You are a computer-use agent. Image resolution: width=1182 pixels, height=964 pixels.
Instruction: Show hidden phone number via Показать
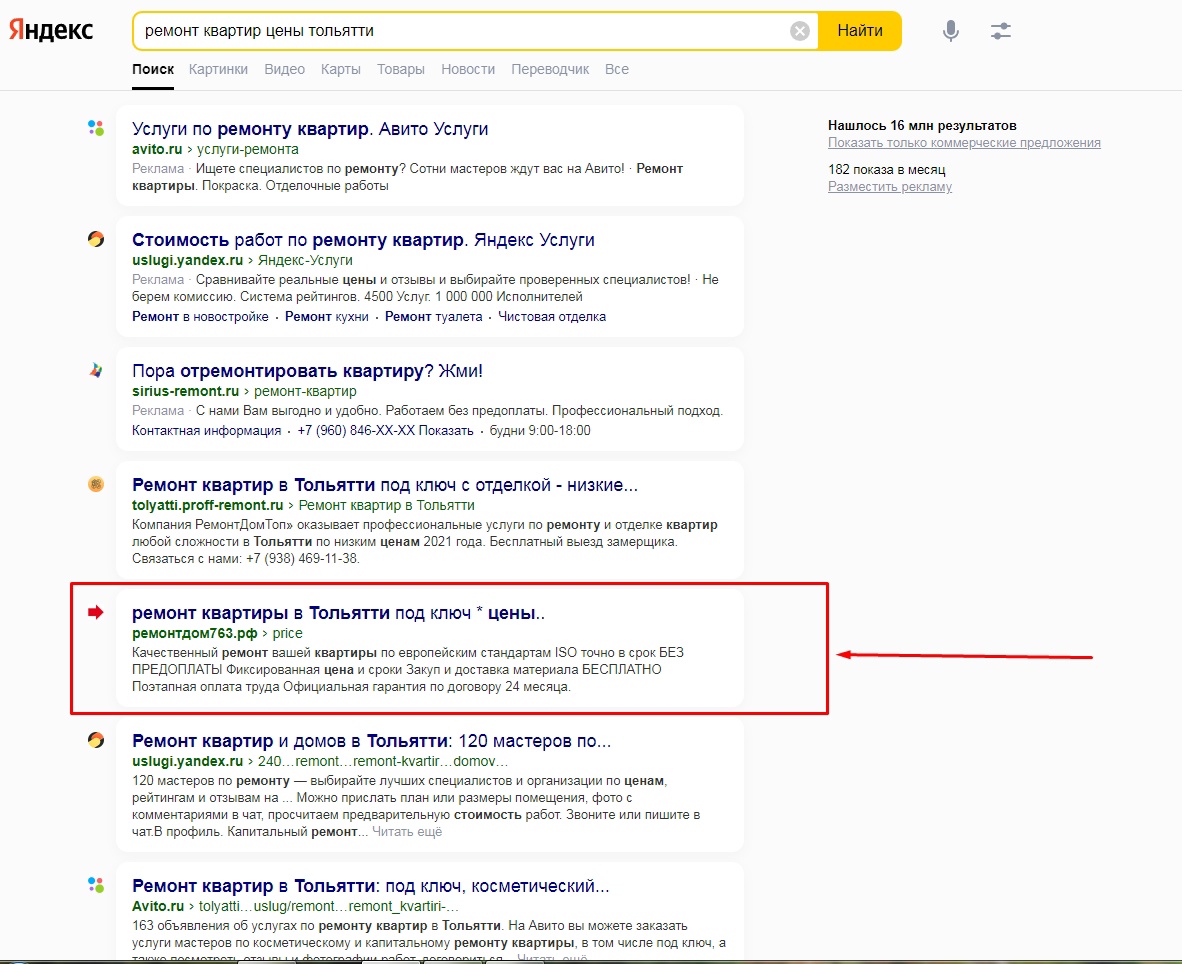click(x=445, y=430)
